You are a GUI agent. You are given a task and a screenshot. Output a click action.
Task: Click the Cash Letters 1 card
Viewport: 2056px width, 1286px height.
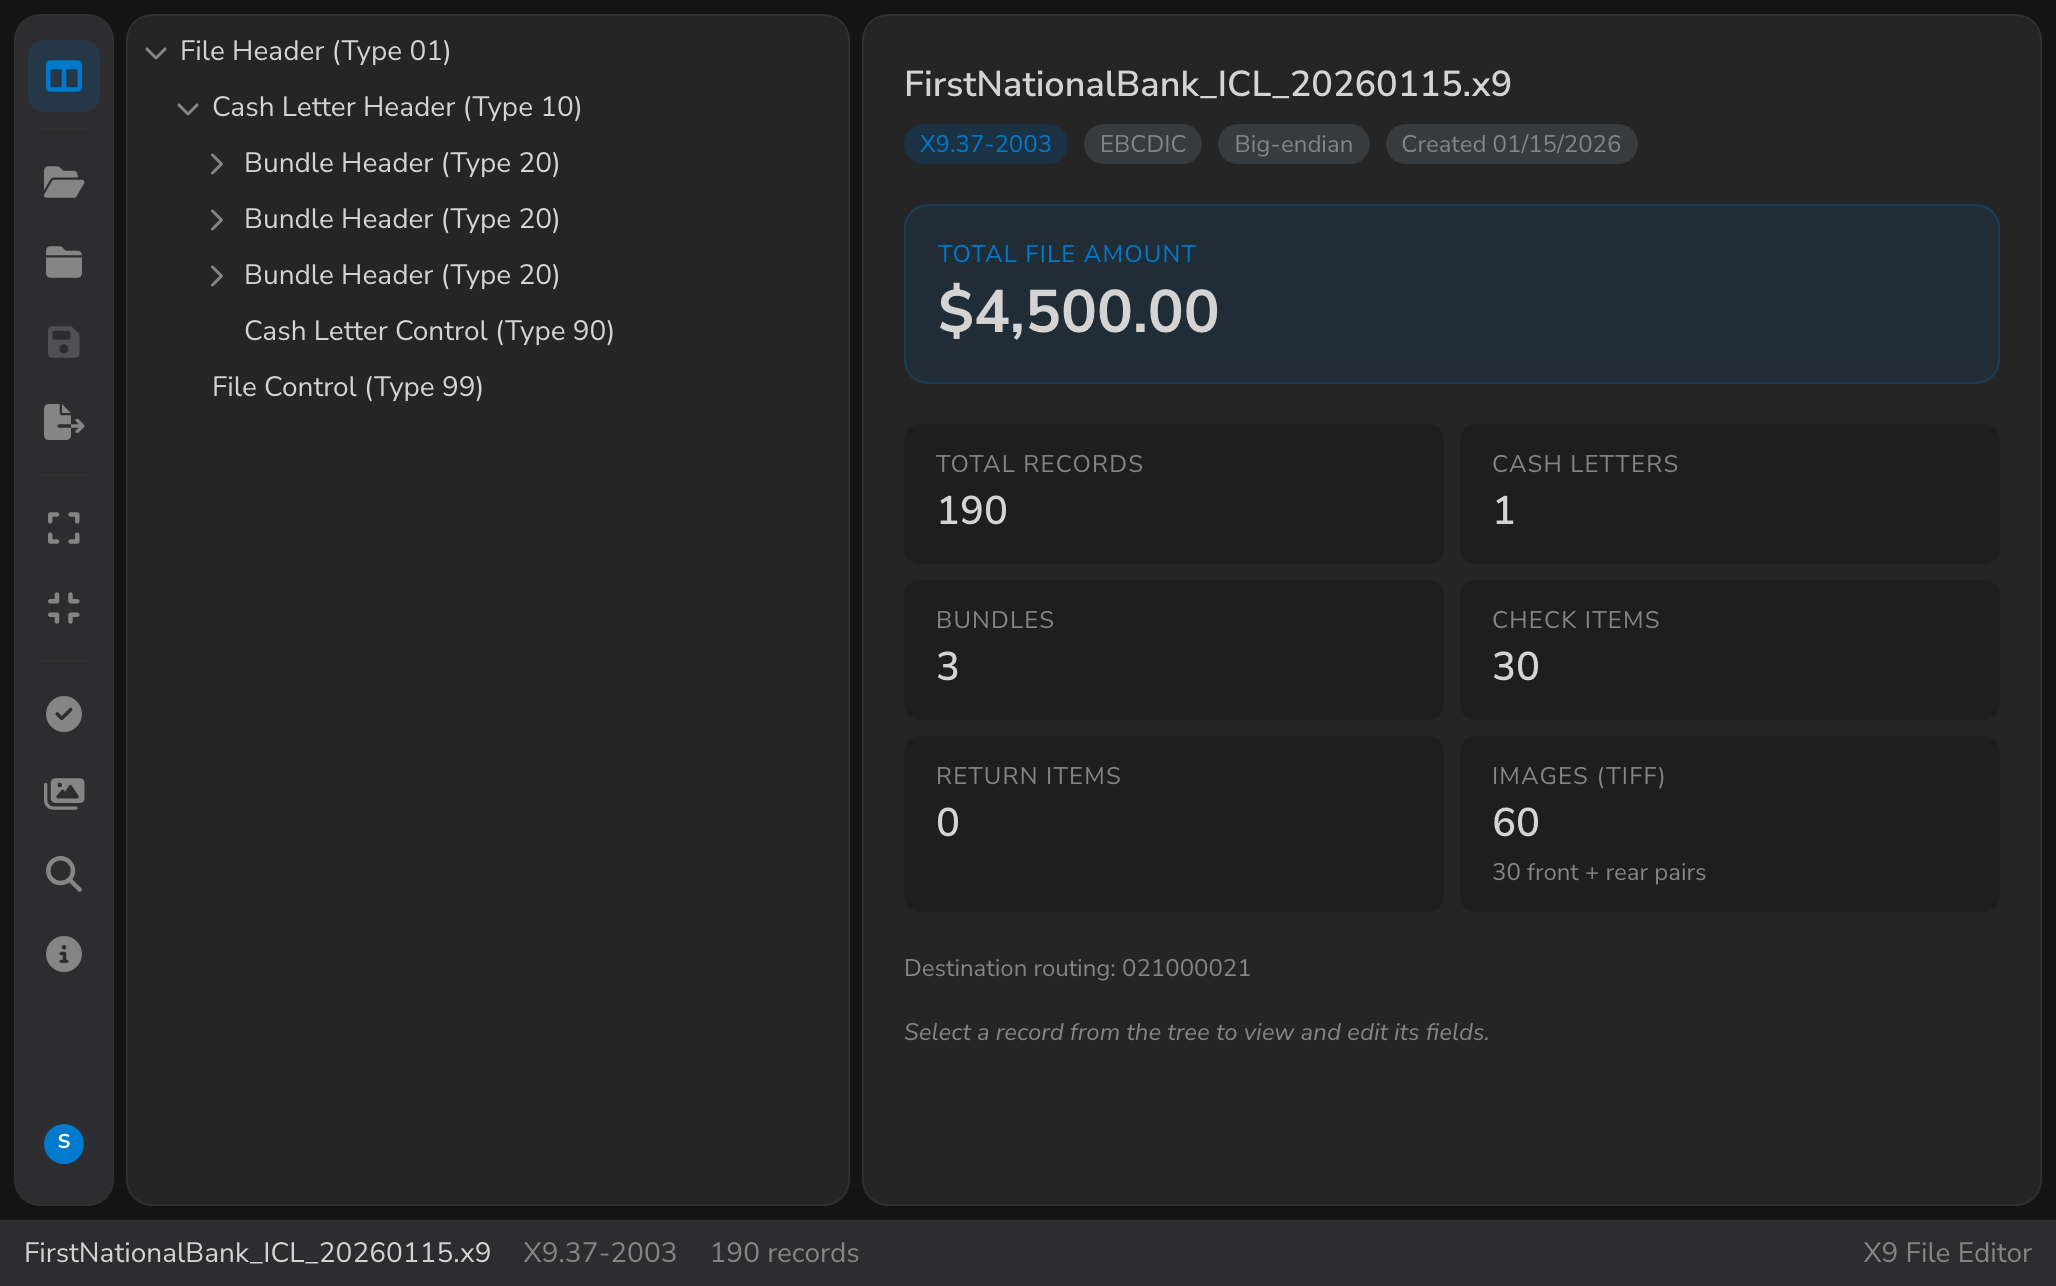1730,494
